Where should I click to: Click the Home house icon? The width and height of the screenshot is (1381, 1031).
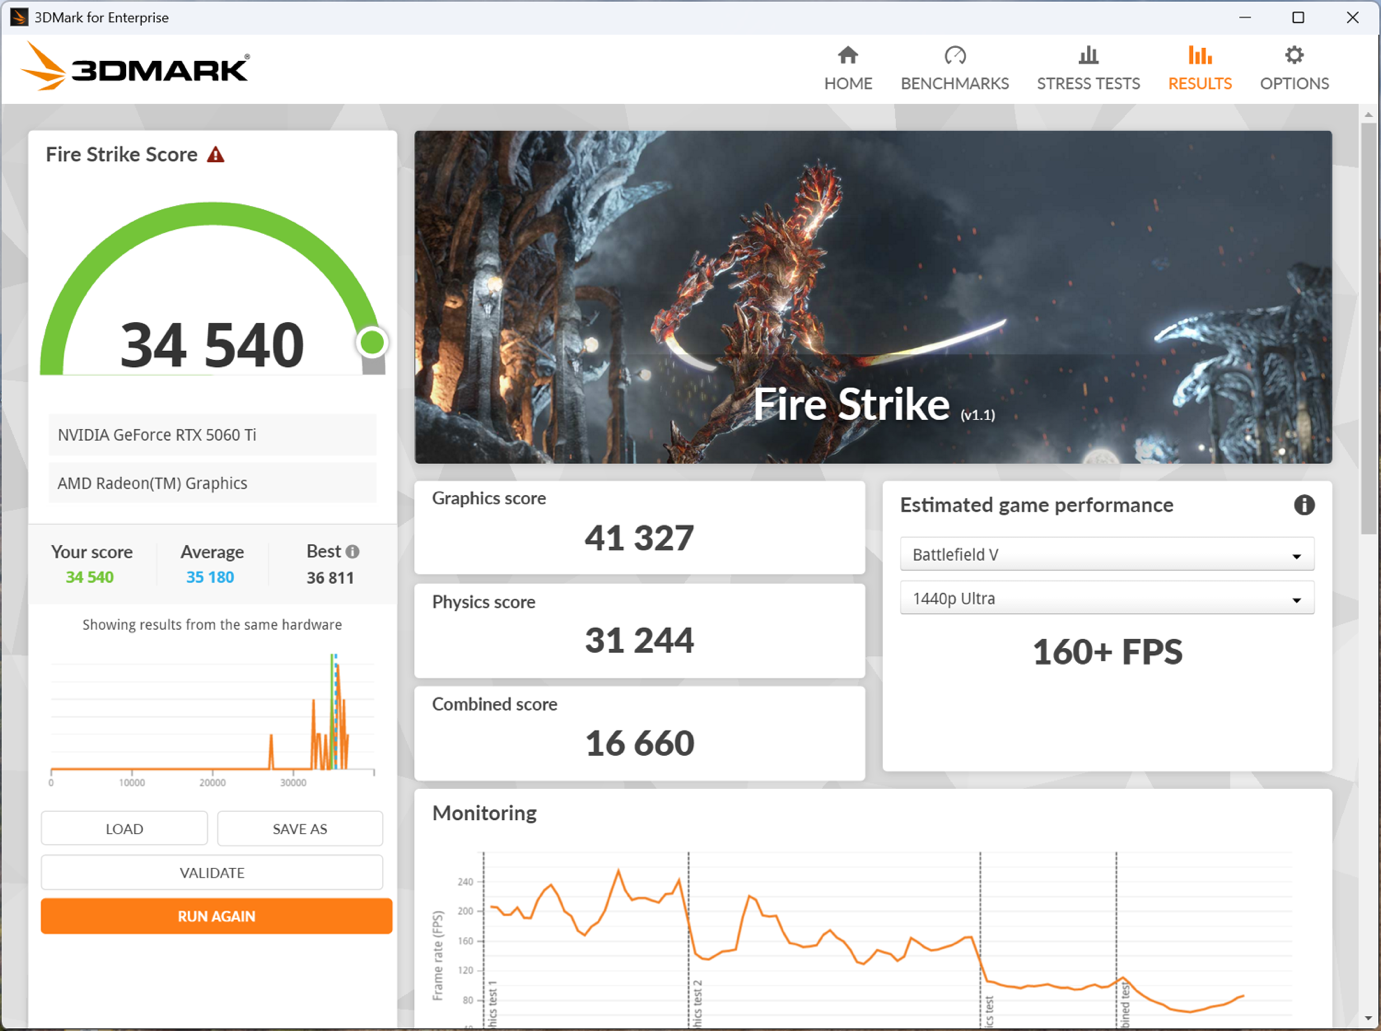click(848, 55)
